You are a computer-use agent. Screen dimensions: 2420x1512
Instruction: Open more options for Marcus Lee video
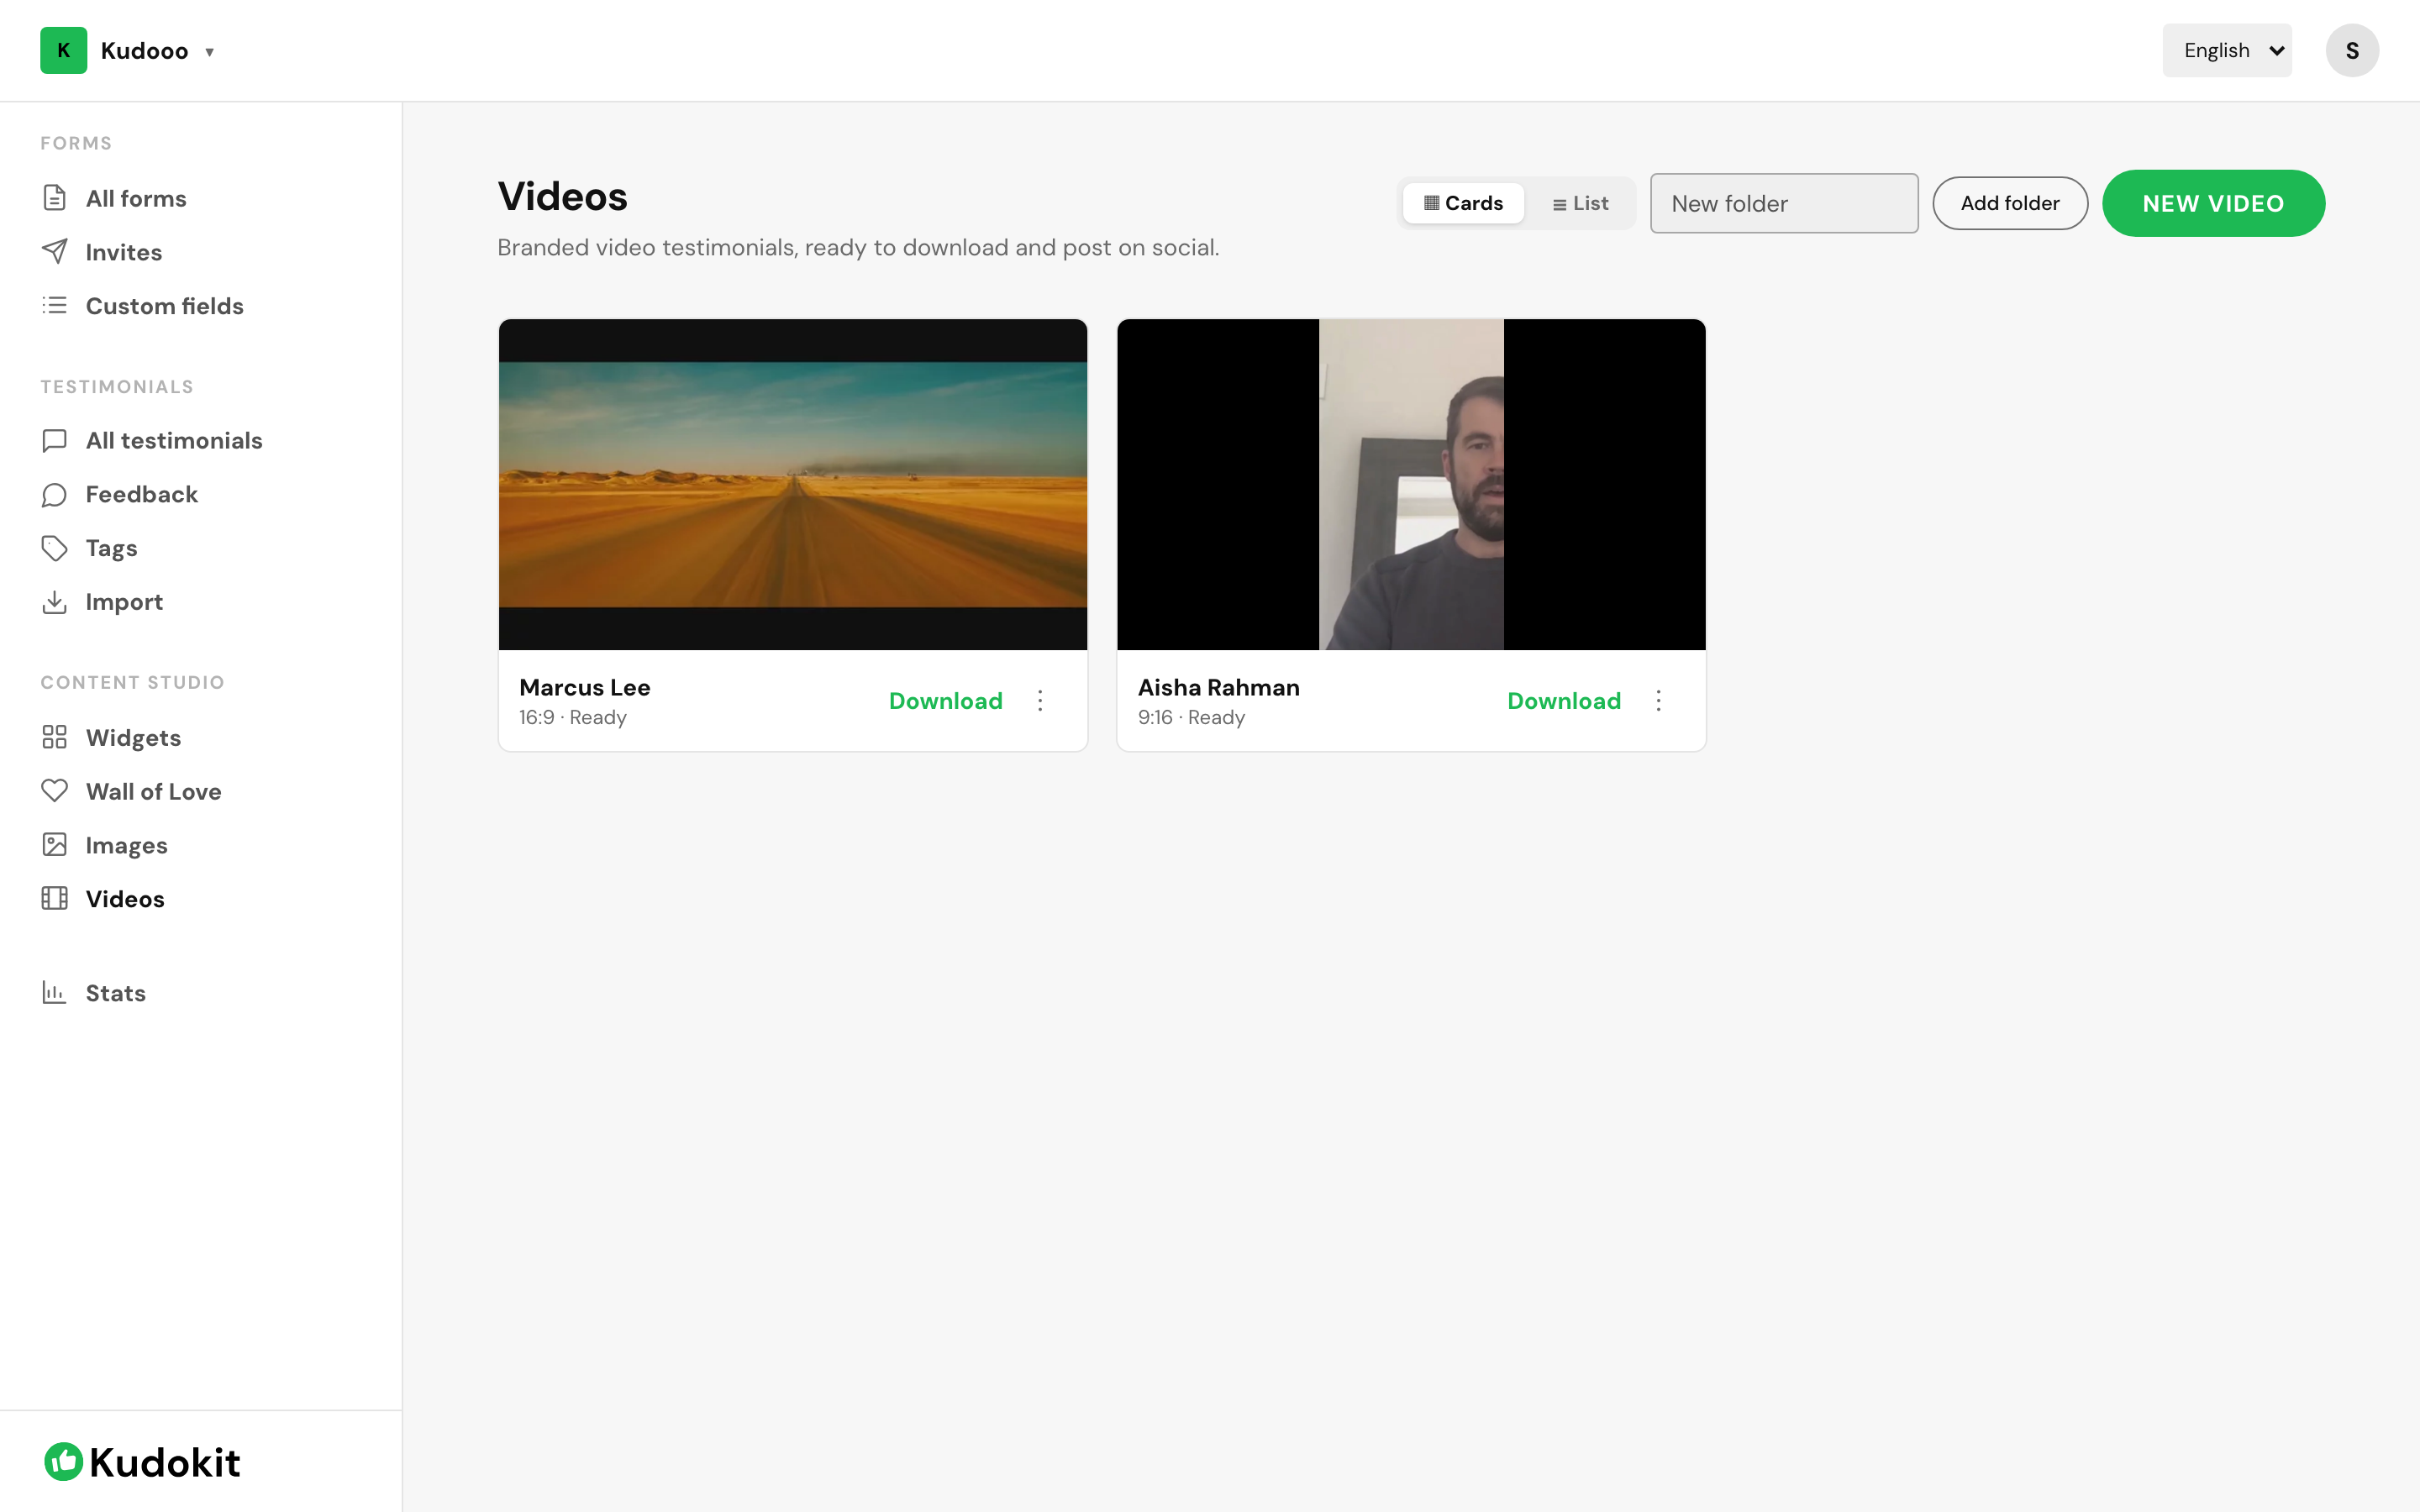[x=1040, y=701]
